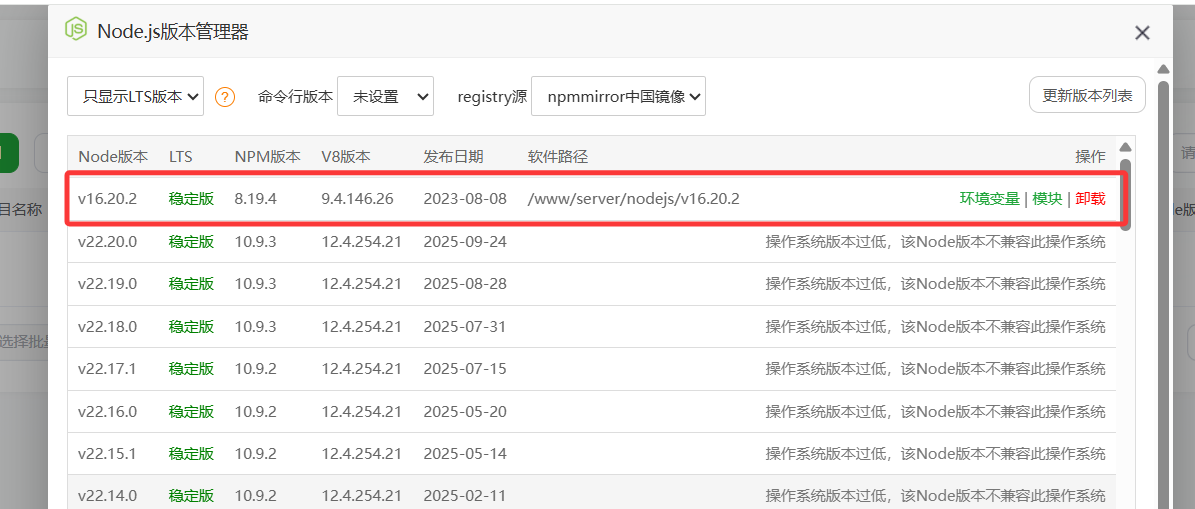Click the 更新版本列表 button

pyautogui.click(x=1088, y=95)
